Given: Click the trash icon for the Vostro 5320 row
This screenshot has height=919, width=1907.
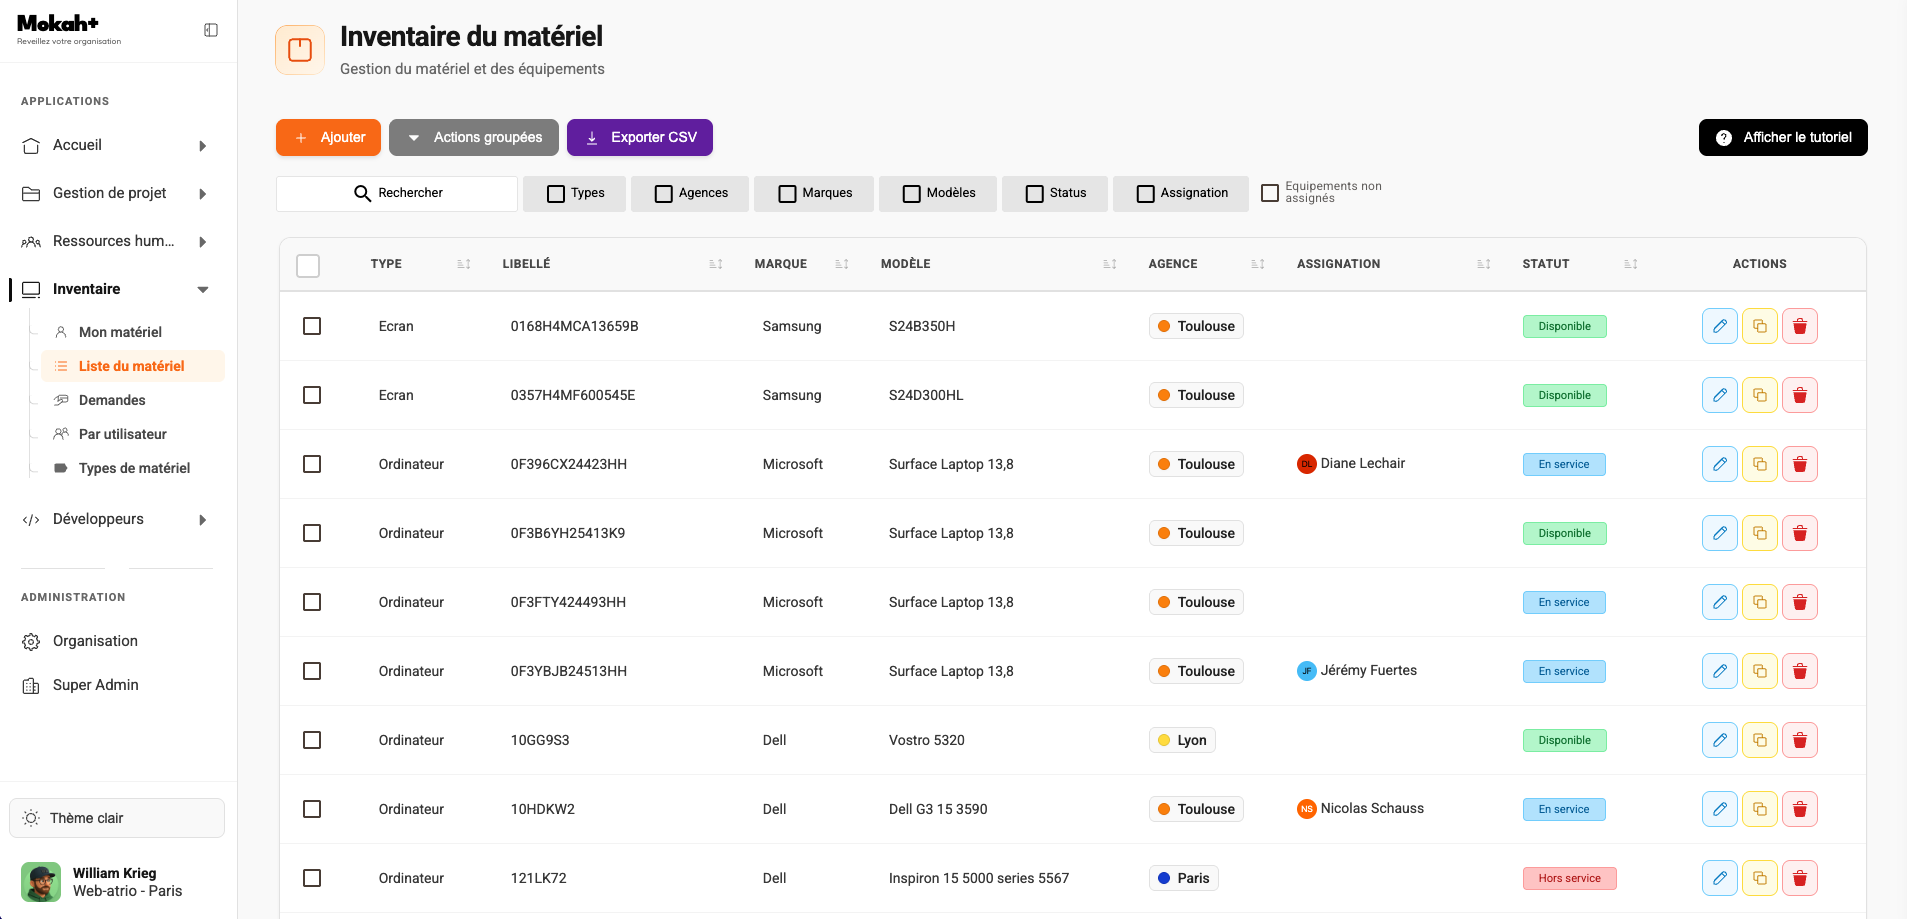Looking at the screenshot, I should [1799, 740].
